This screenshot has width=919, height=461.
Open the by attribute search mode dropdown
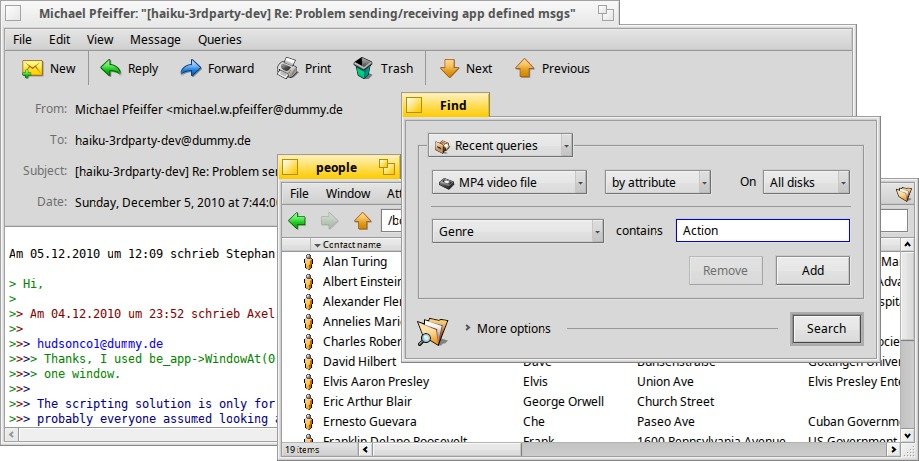[x=658, y=182]
